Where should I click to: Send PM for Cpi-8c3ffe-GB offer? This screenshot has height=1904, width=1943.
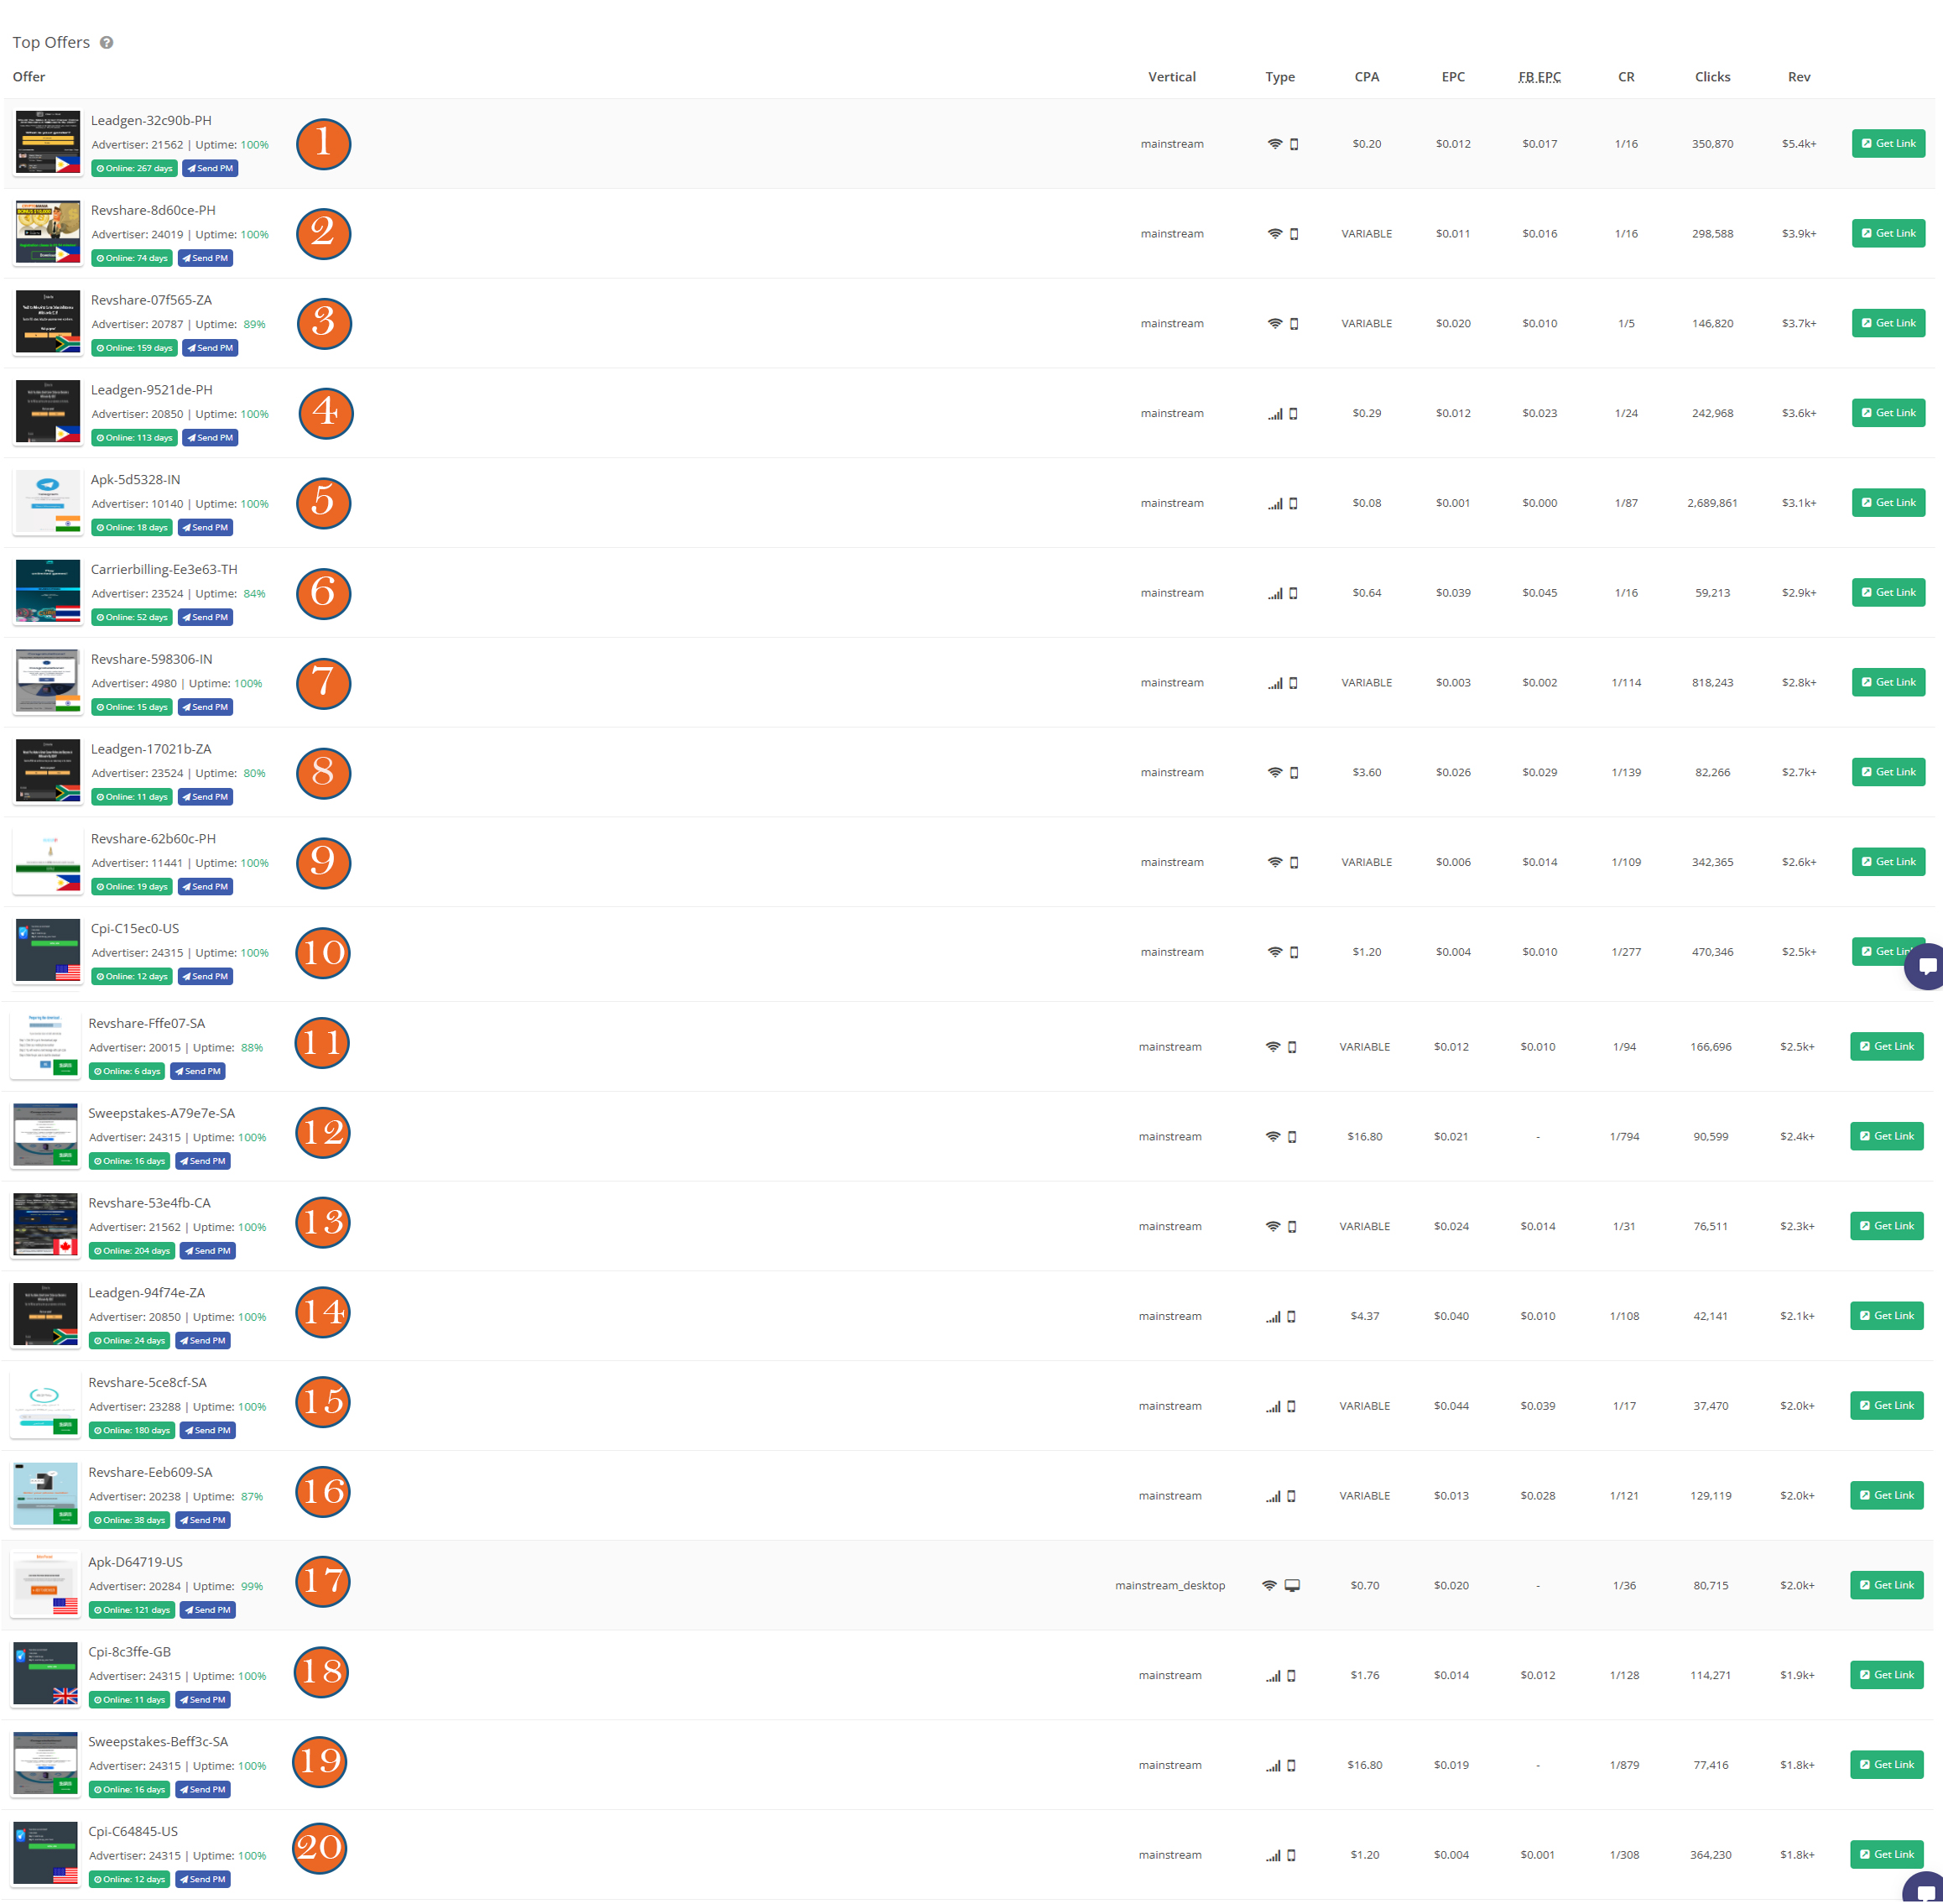[203, 1700]
